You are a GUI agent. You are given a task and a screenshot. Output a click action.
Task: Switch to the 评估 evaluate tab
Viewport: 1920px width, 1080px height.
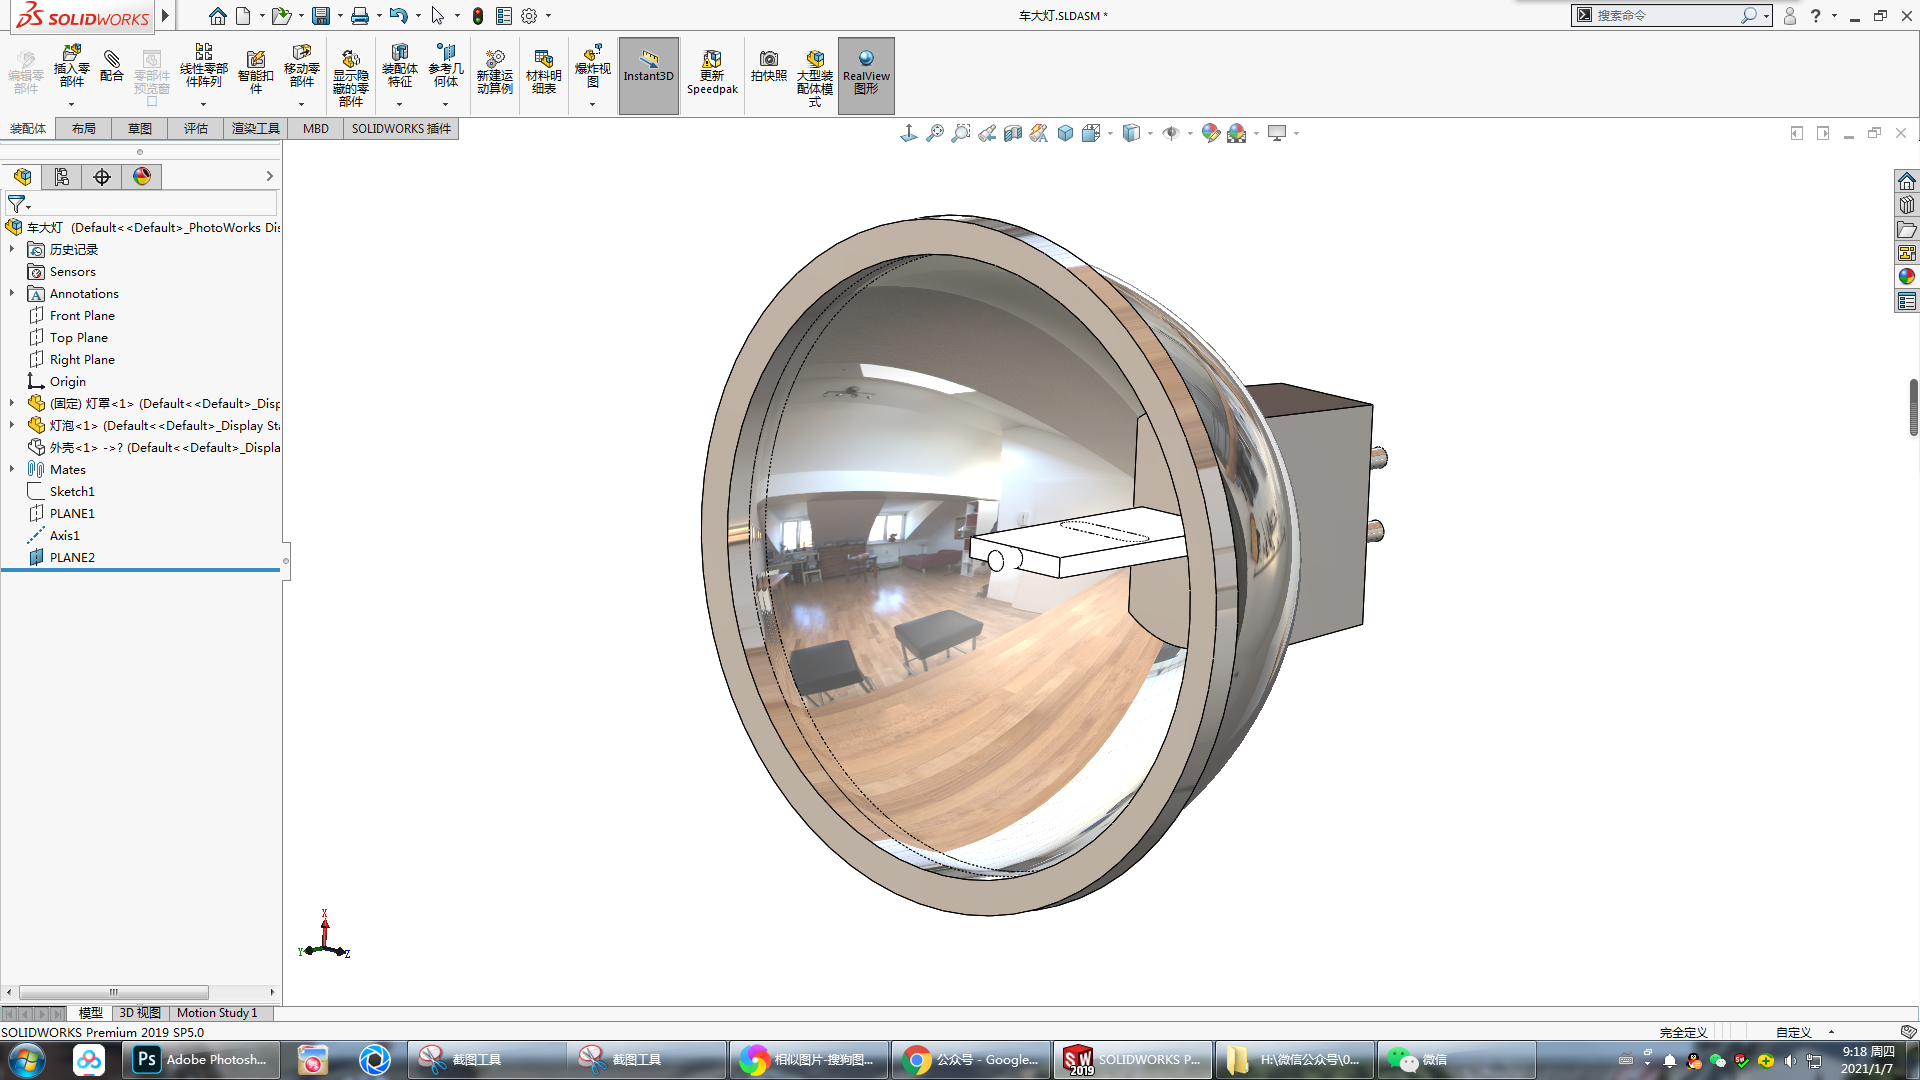click(x=195, y=128)
